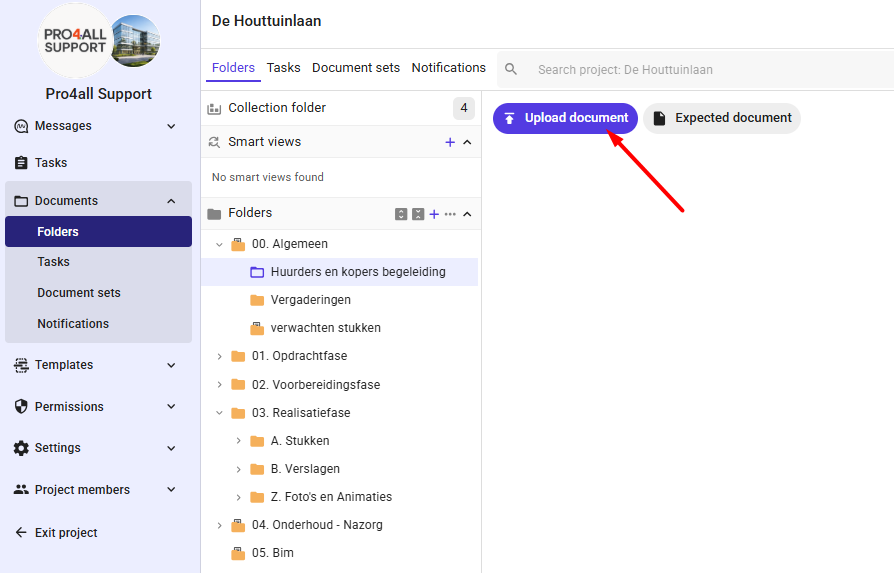
Task: Expand the B. Verslagen folder
Action: click(238, 469)
